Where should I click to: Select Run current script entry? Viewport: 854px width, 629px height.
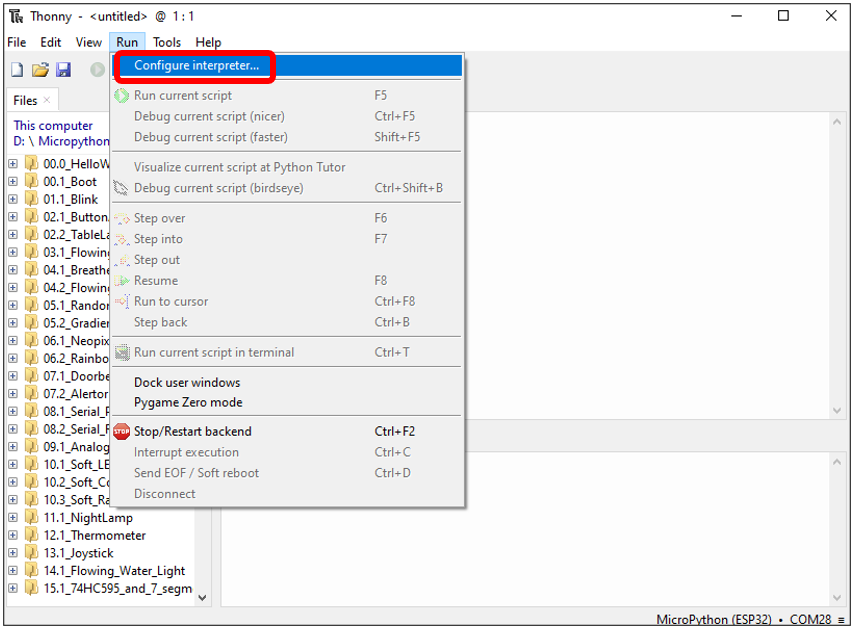pos(288,95)
